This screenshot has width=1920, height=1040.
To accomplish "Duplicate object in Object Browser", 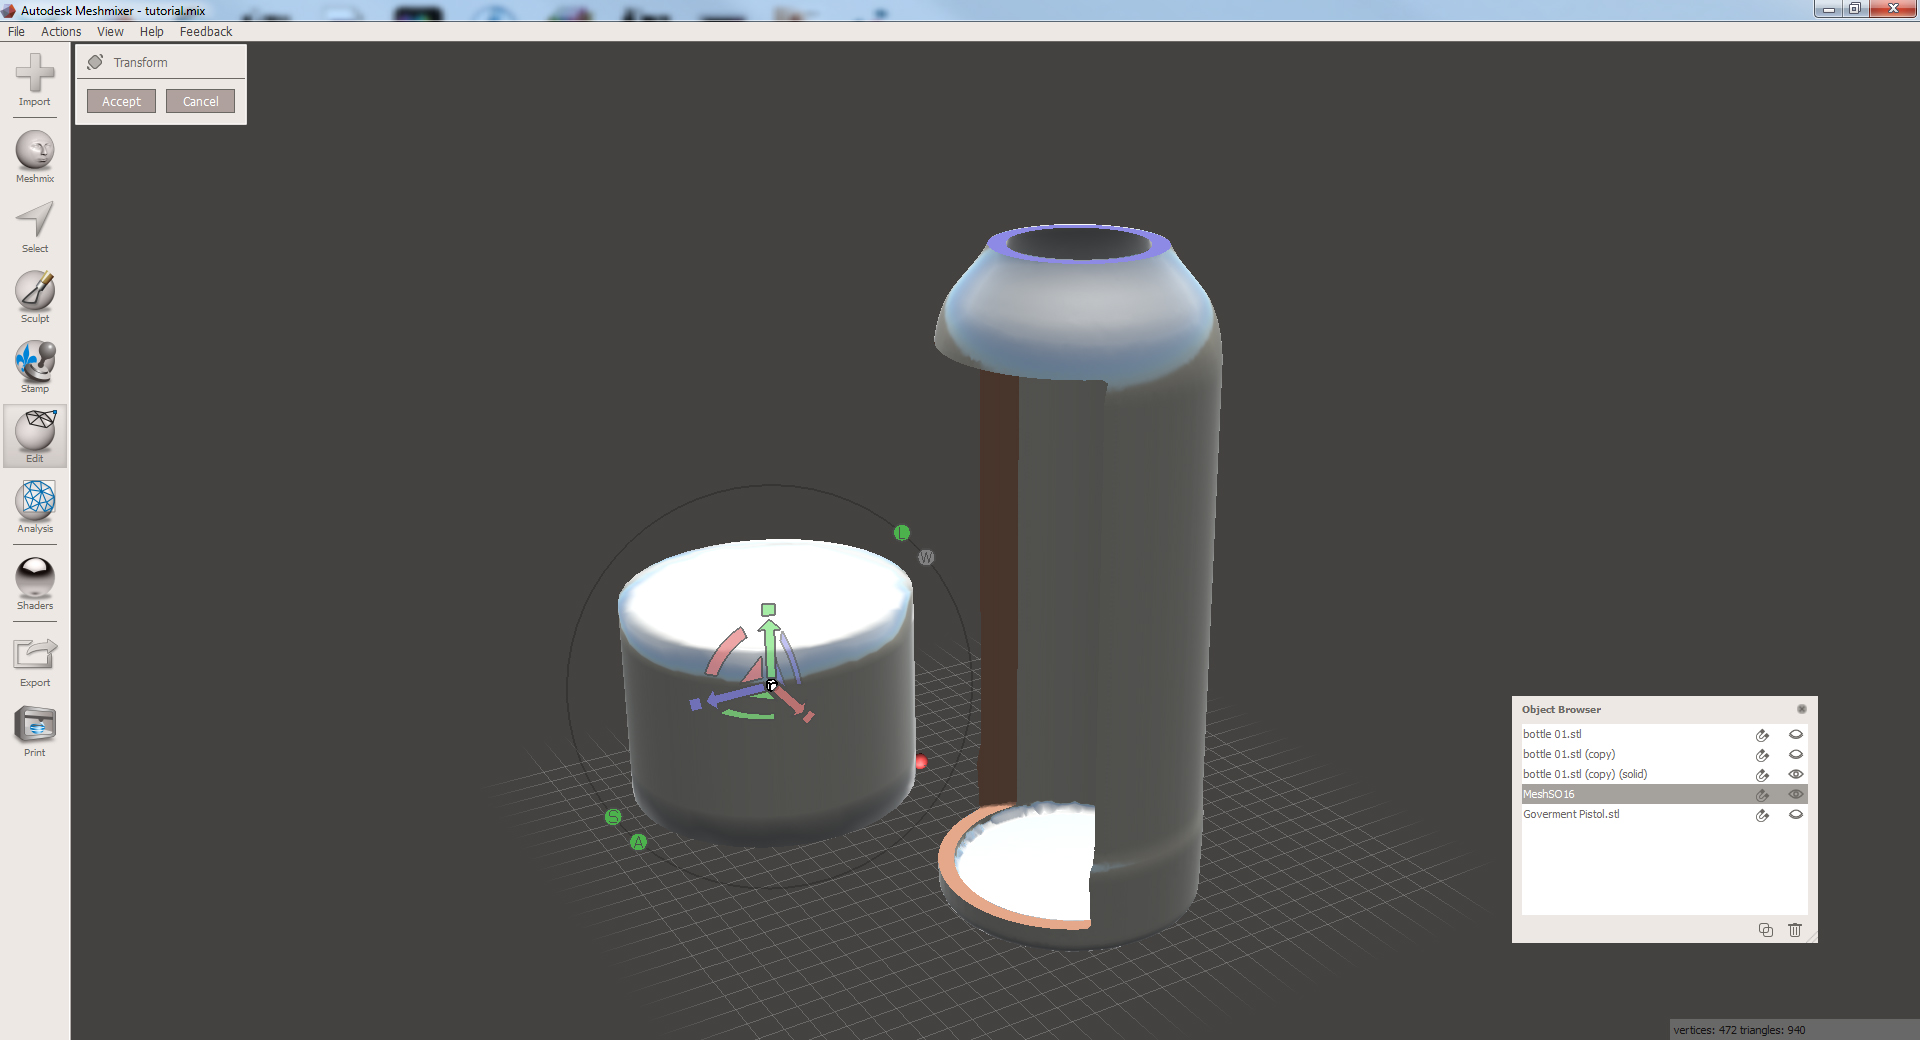I will (1766, 930).
